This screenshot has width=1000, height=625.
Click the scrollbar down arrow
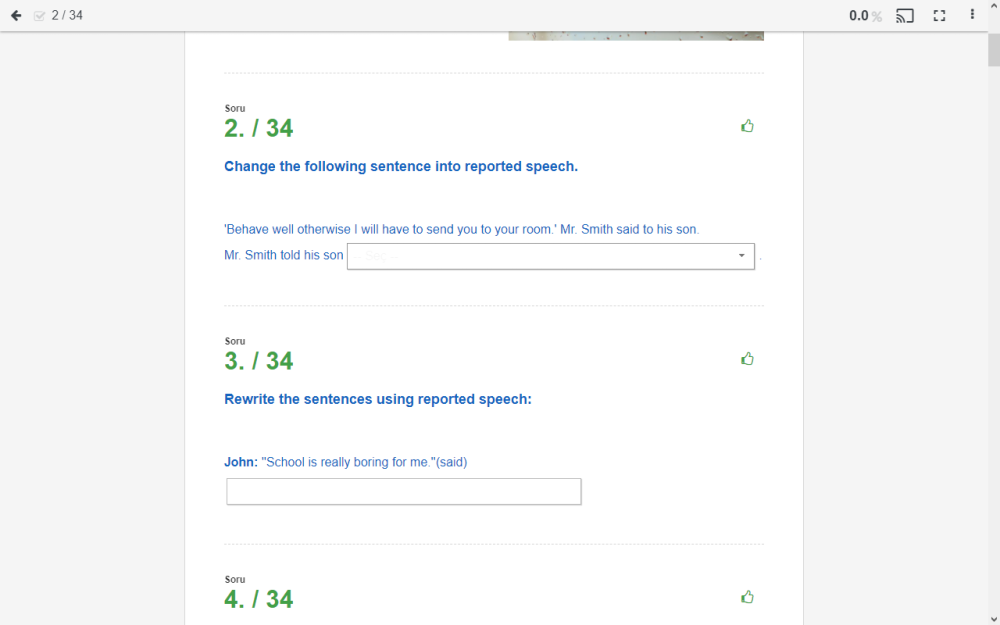(993, 618)
